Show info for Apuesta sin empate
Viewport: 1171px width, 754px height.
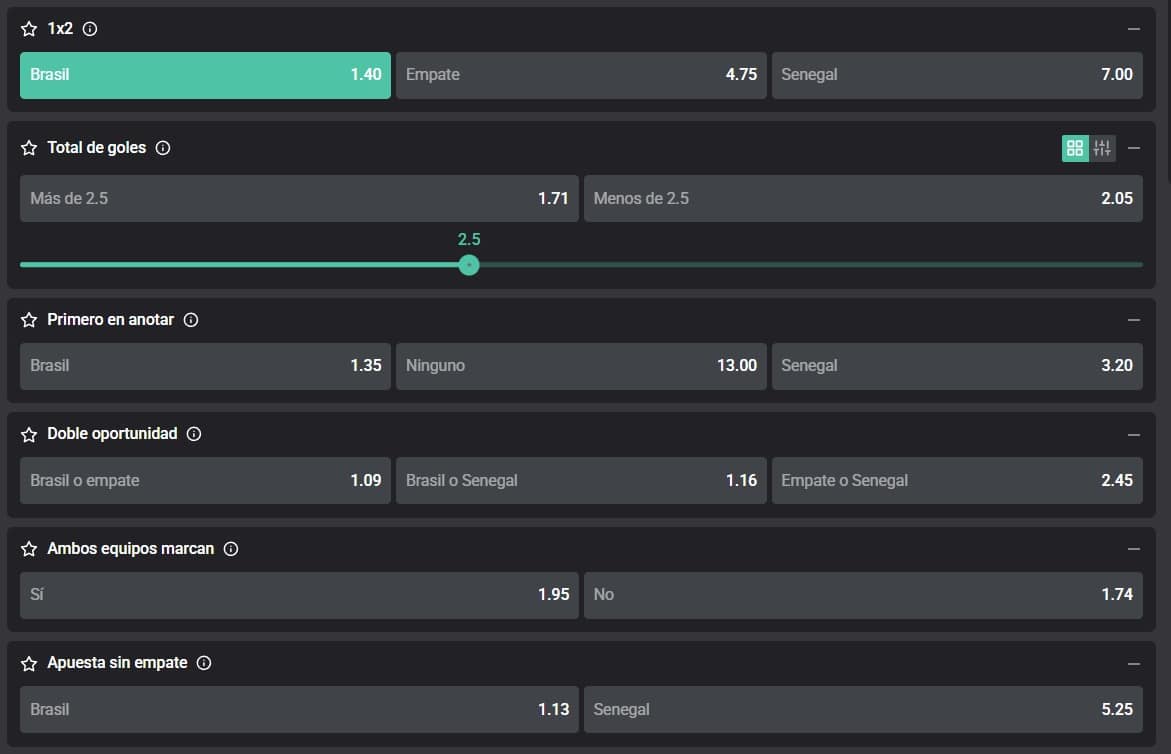(x=204, y=663)
